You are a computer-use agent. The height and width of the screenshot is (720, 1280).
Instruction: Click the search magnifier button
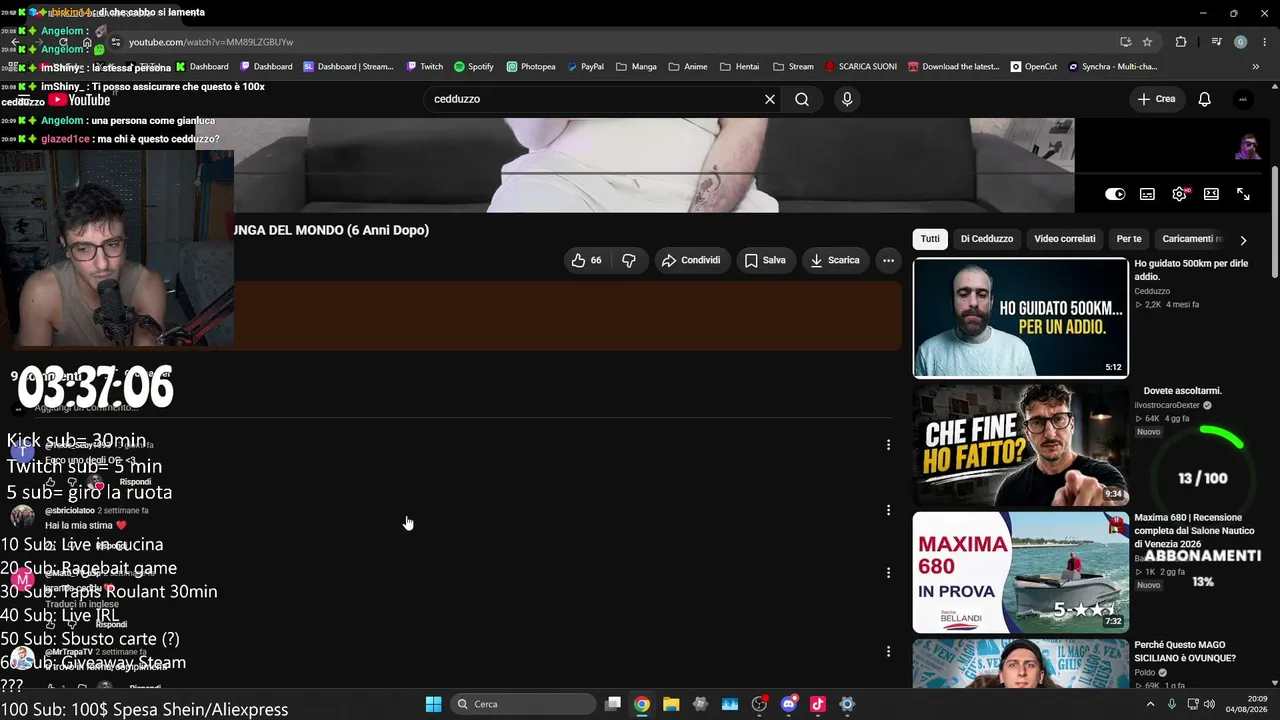802,99
